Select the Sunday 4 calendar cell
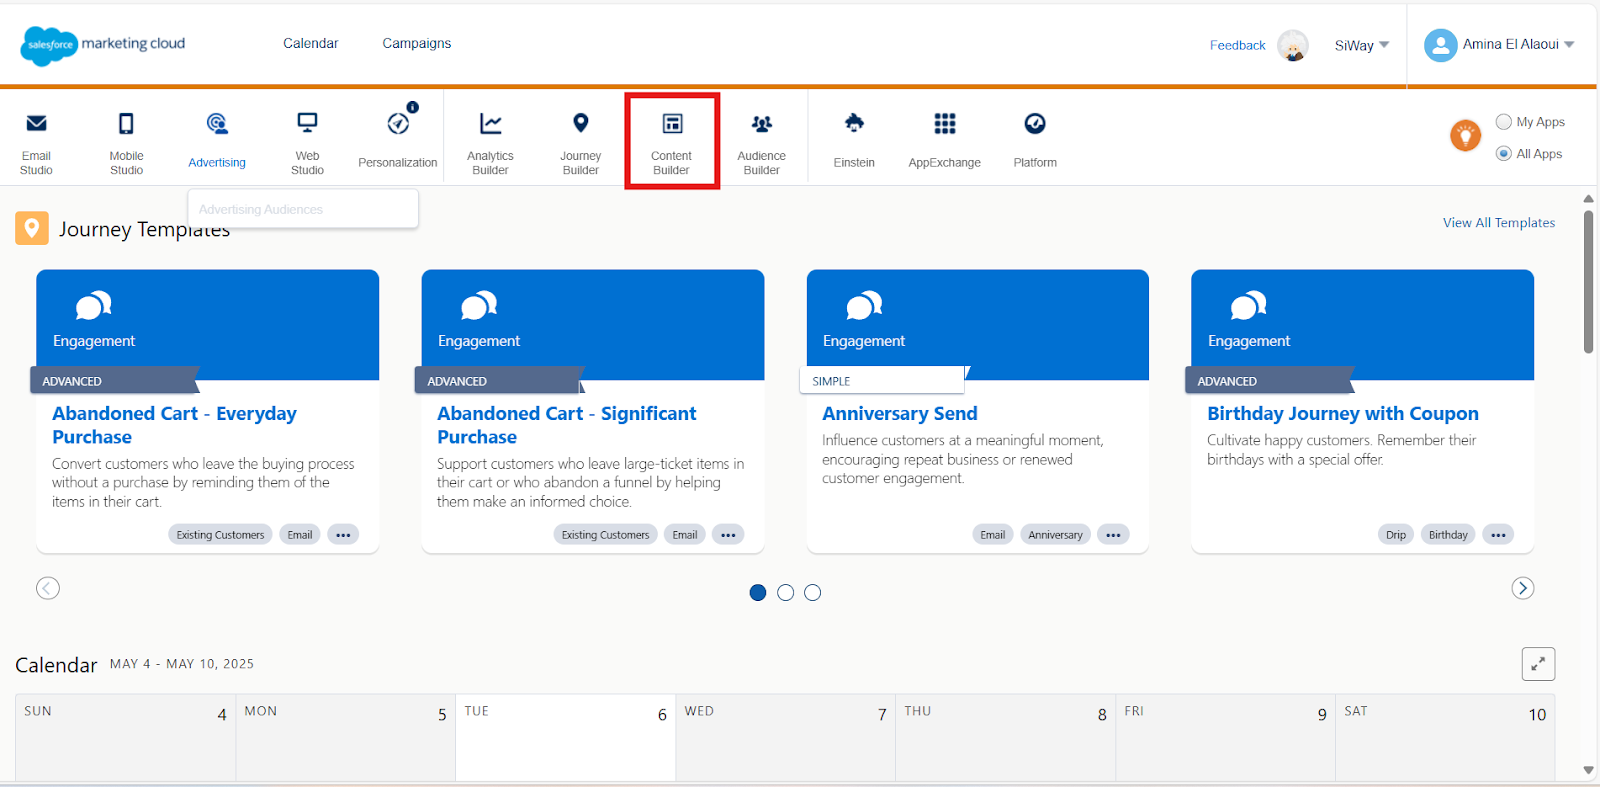This screenshot has width=1600, height=787. [x=125, y=738]
